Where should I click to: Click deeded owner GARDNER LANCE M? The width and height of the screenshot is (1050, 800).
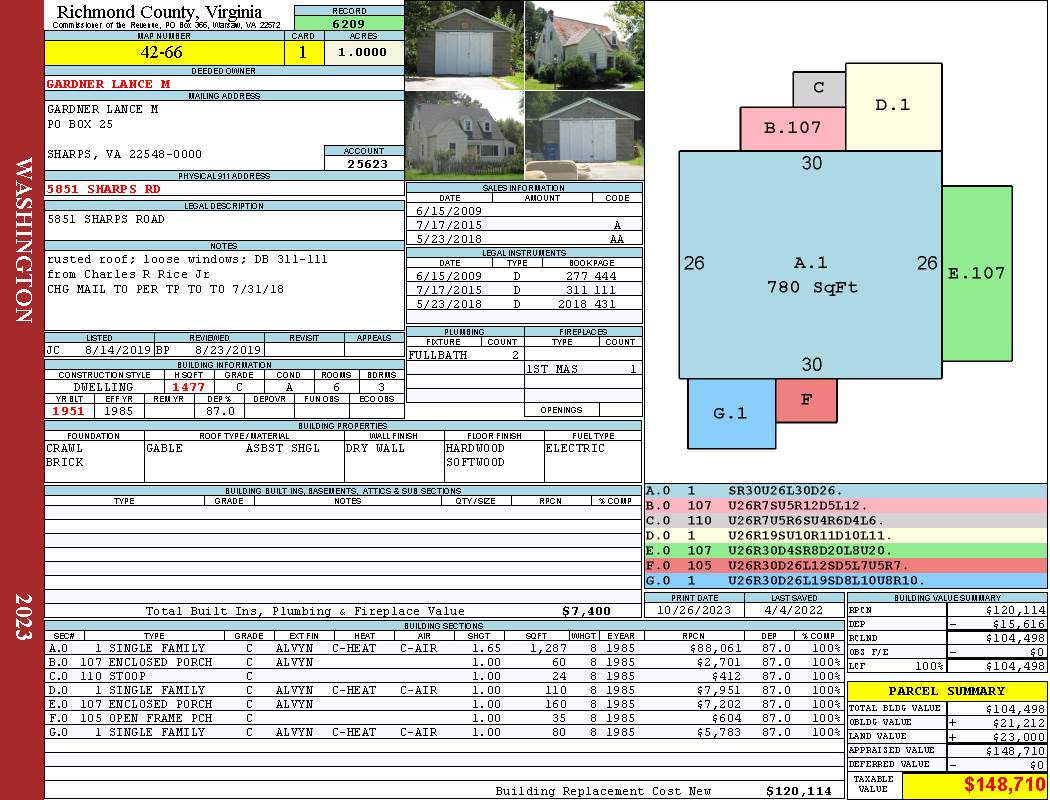tap(108, 84)
